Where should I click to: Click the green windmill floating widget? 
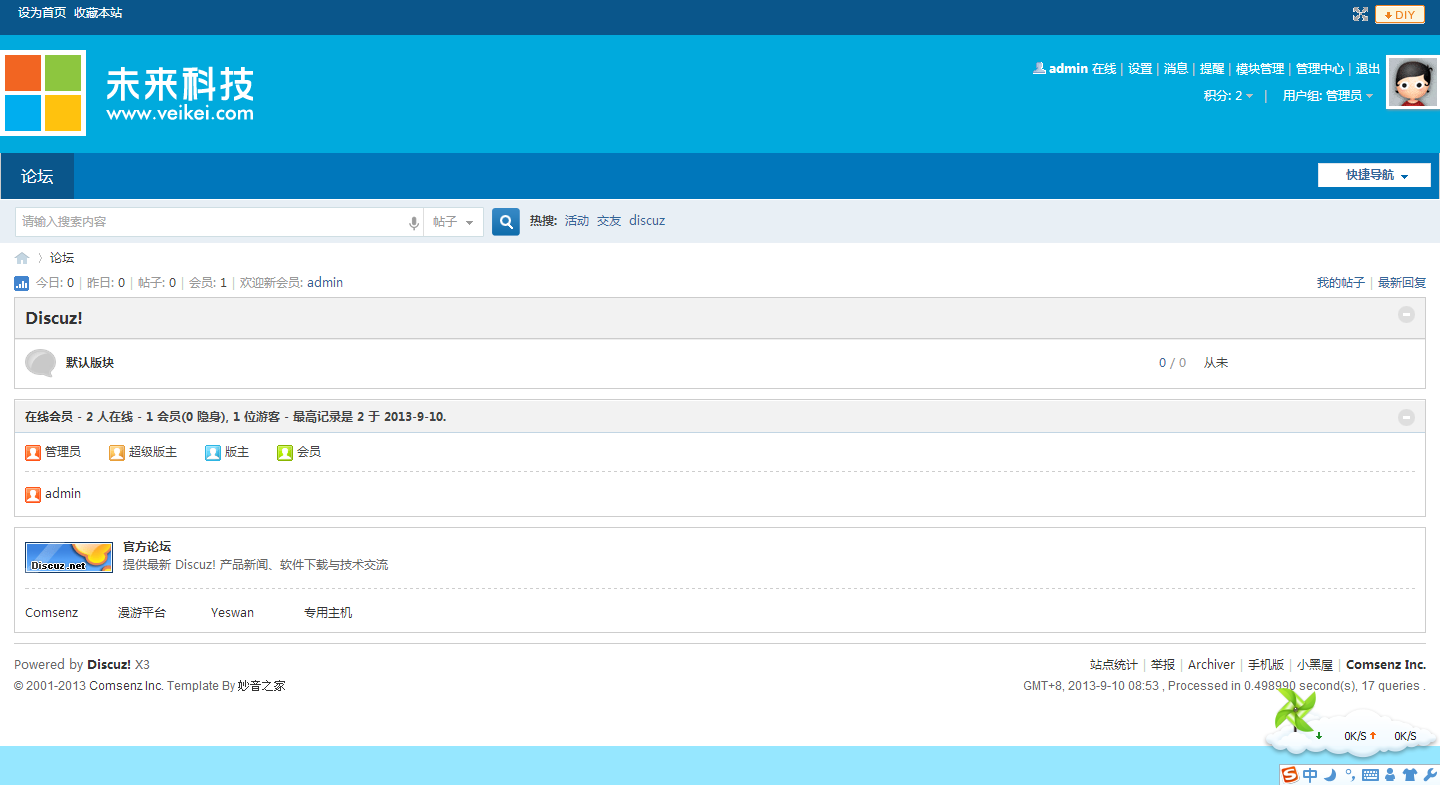1296,710
